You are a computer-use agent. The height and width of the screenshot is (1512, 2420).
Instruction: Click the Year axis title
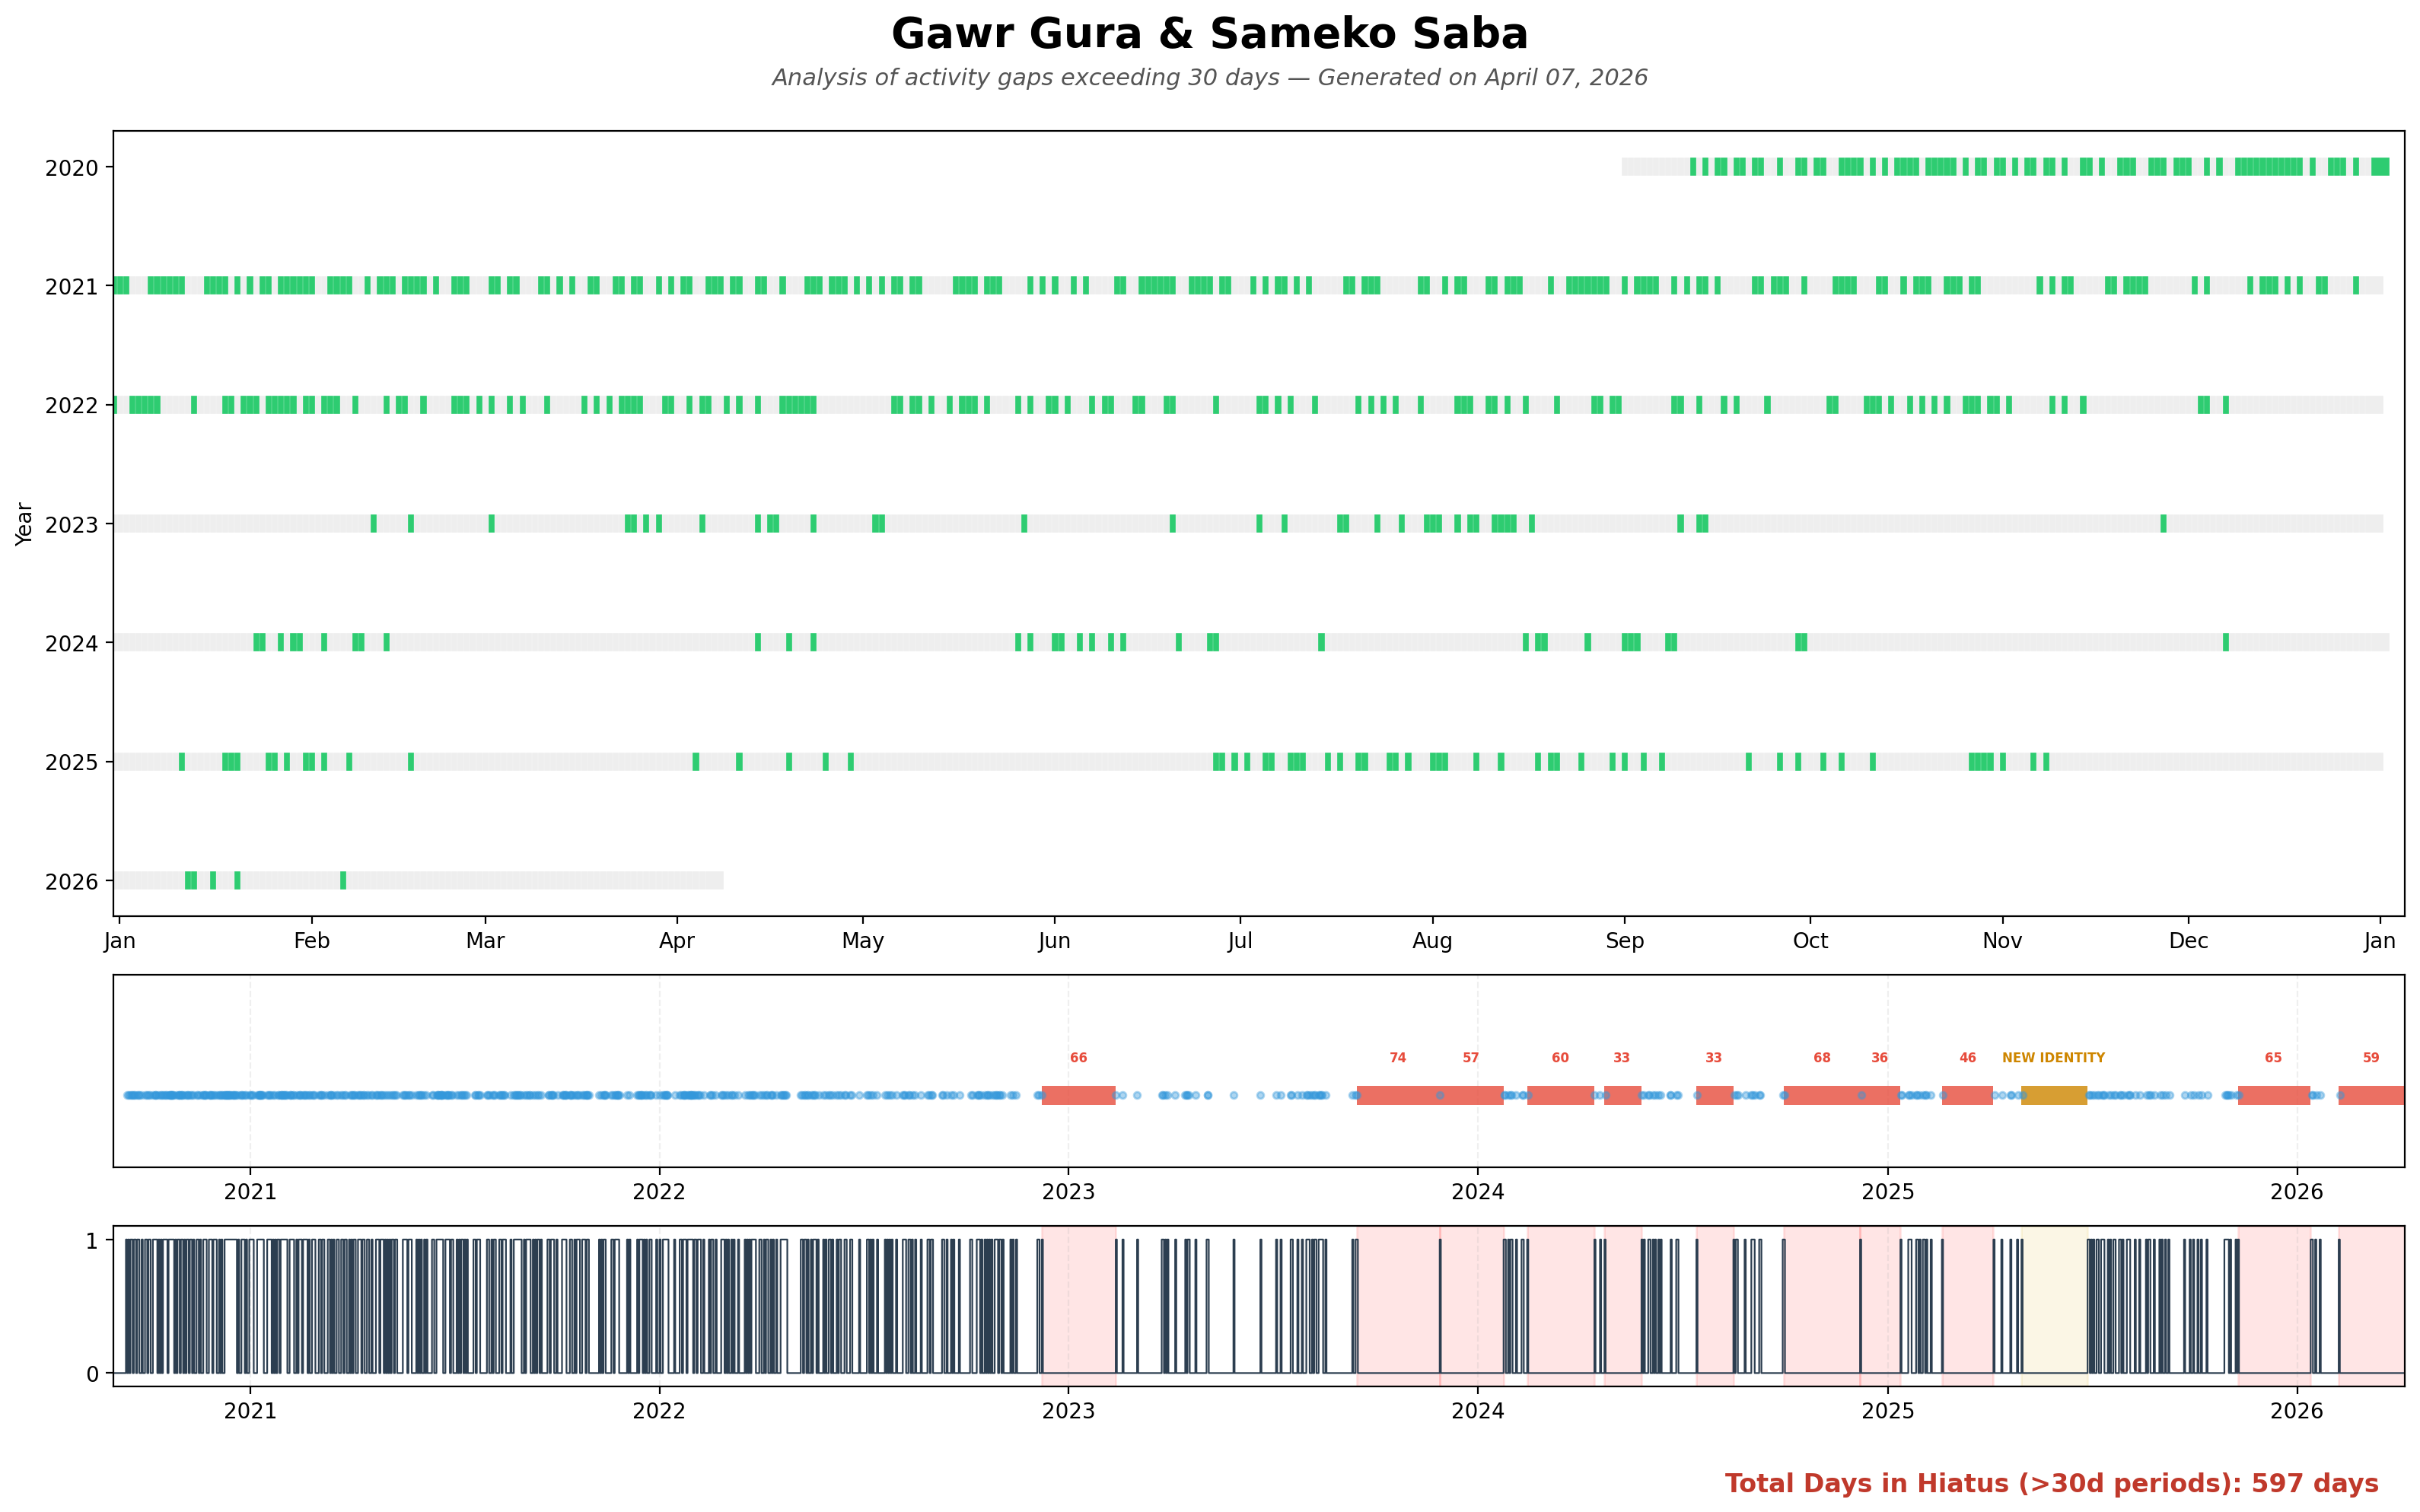24,524
